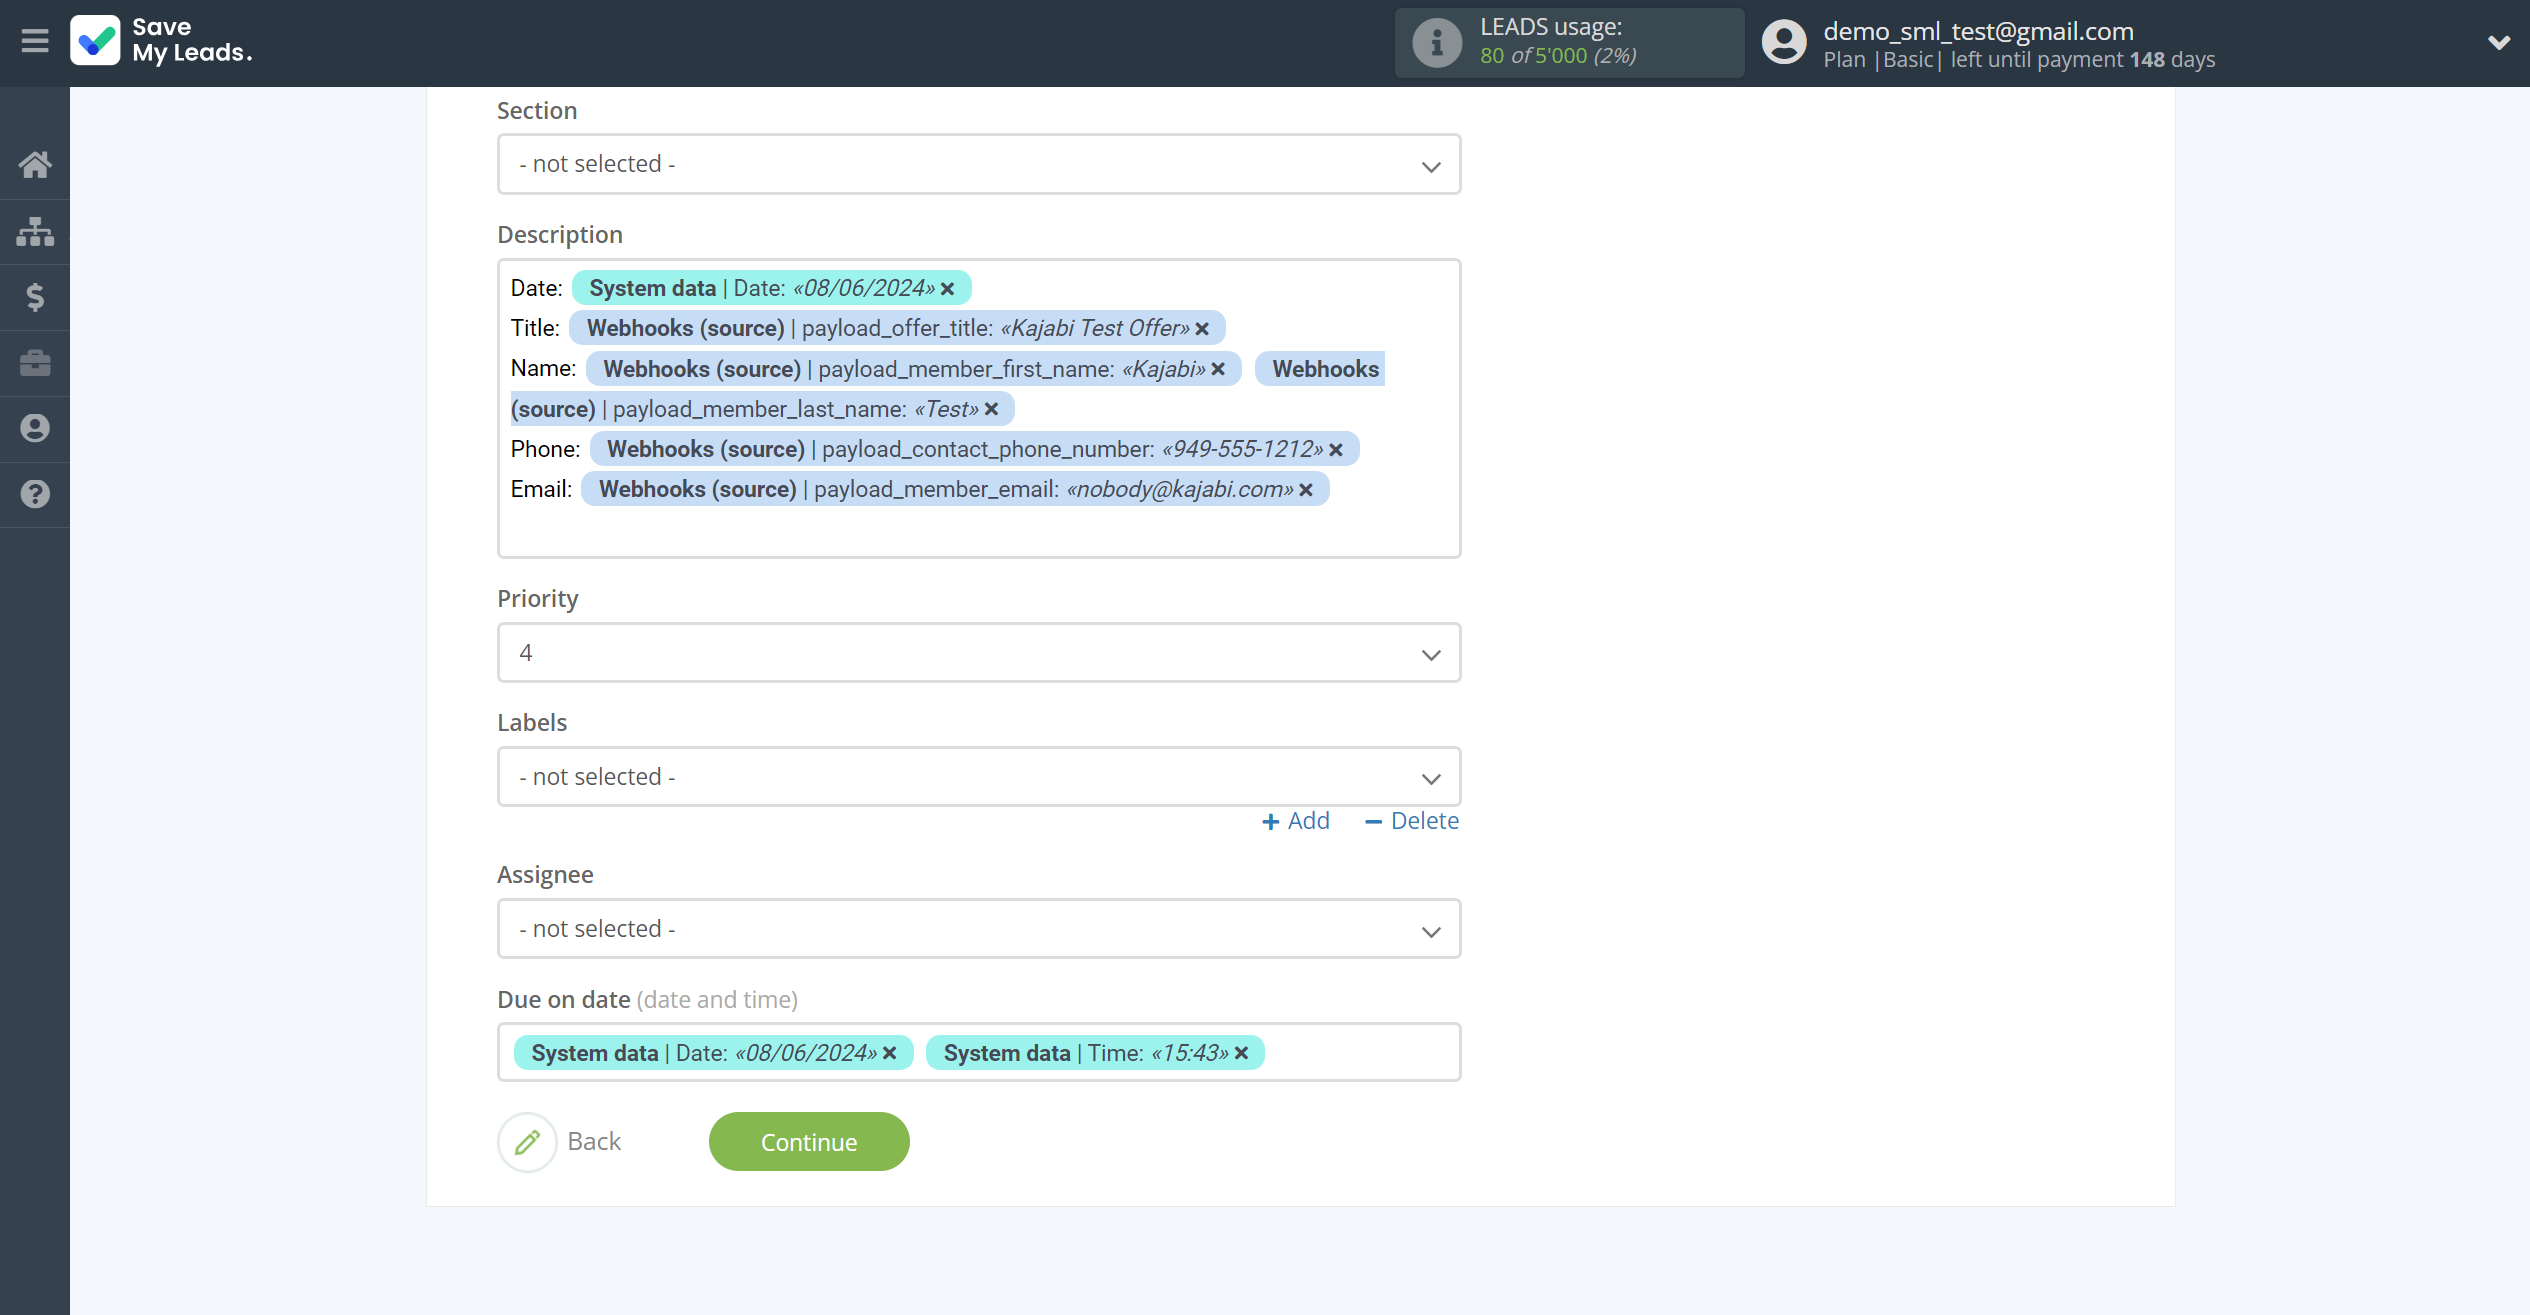The width and height of the screenshot is (2530, 1315).
Task: Open help question mark icon
Action: 35,494
